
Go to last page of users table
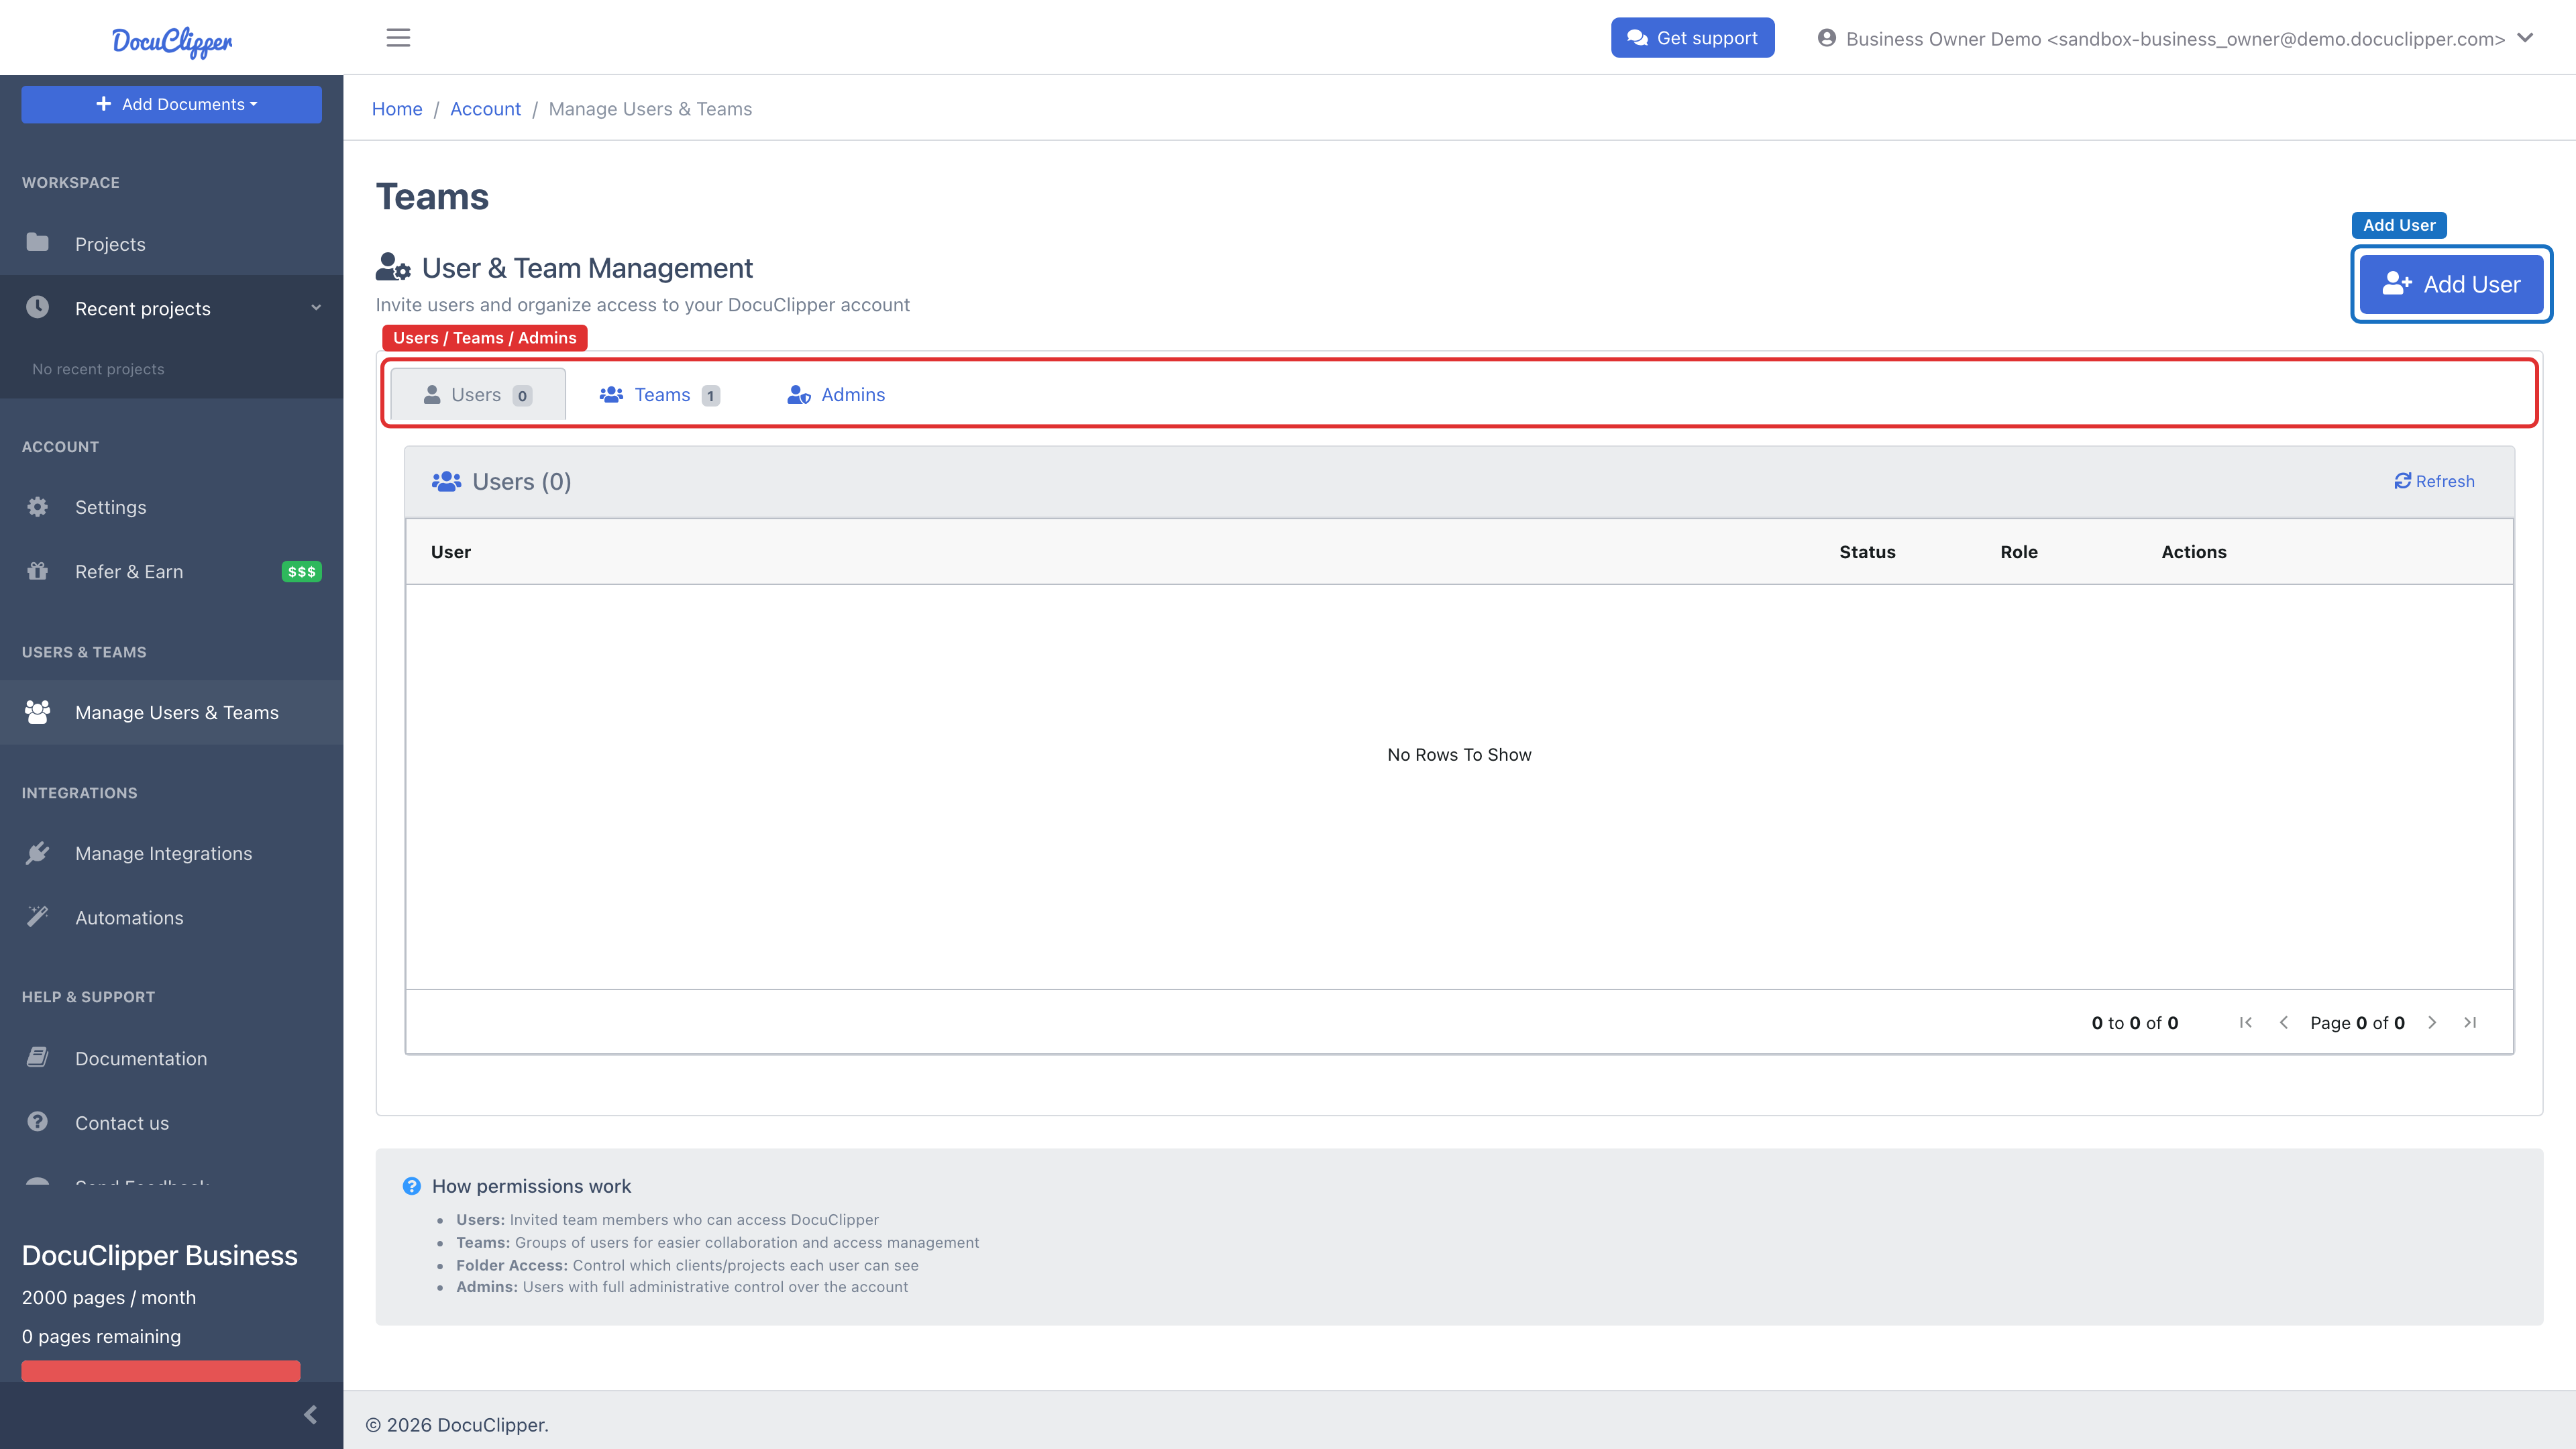[x=2470, y=1022]
